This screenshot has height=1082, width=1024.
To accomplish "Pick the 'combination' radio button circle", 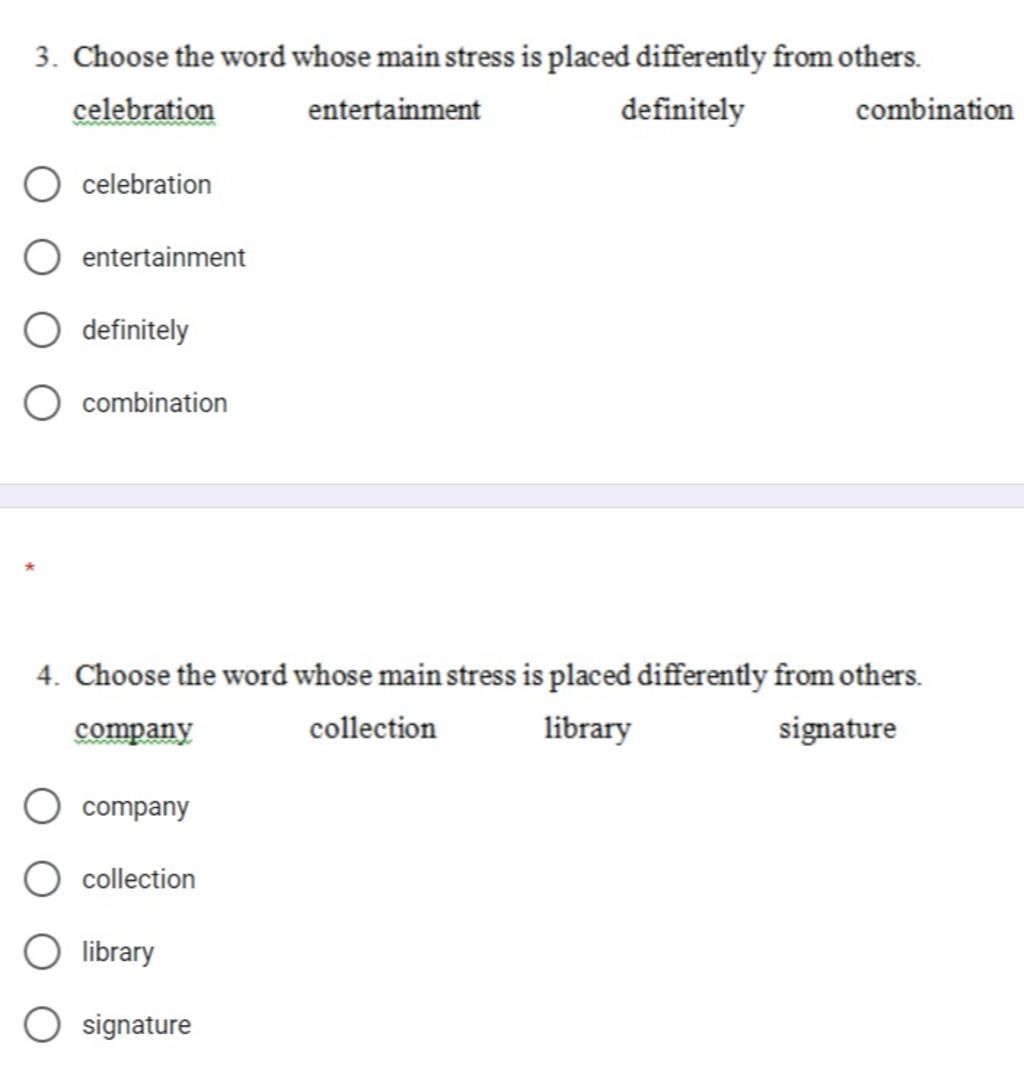I will [41, 403].
